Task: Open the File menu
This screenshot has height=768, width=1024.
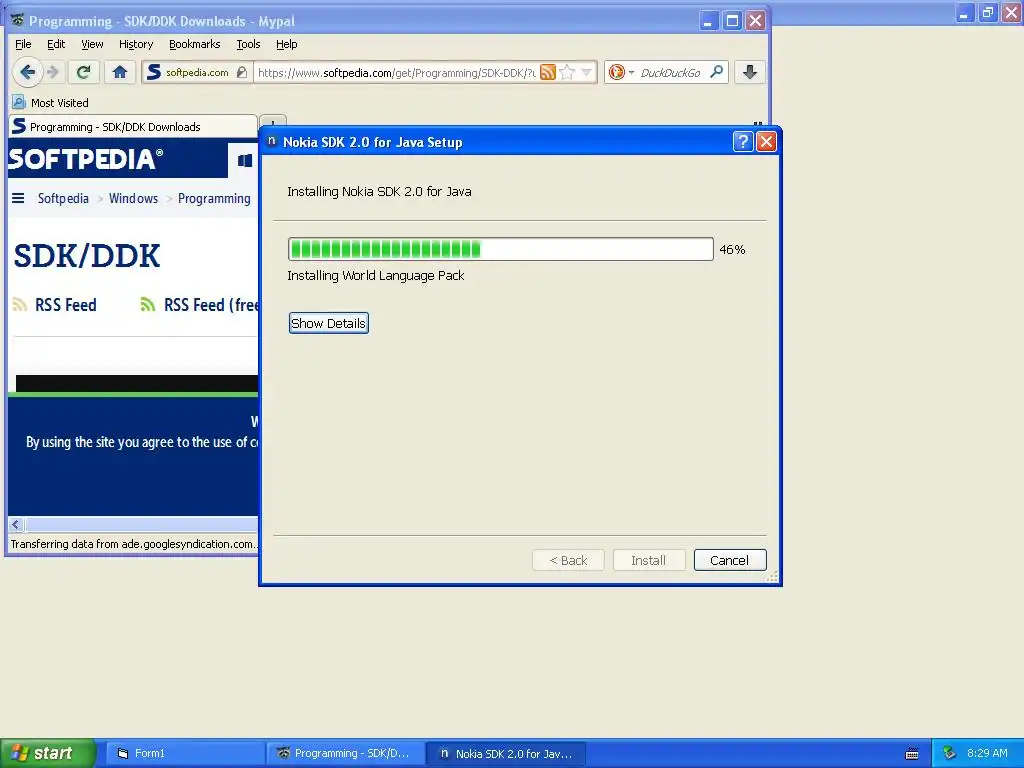Action: click(x=23, y=44)
